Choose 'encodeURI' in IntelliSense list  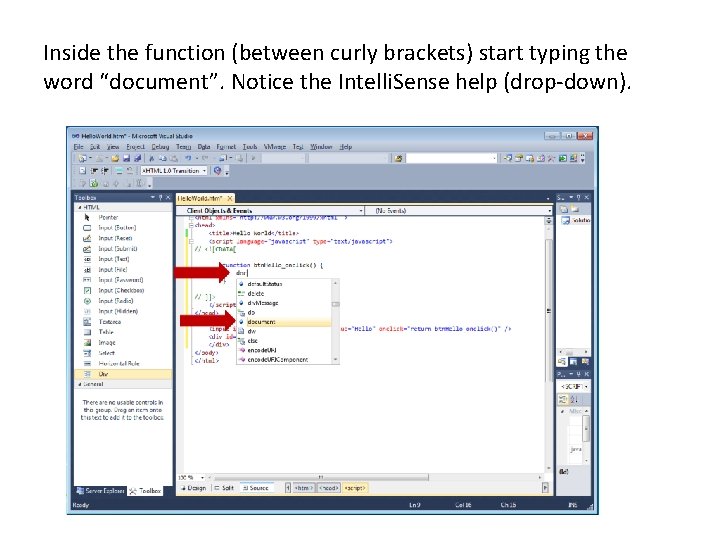(284, 350)
